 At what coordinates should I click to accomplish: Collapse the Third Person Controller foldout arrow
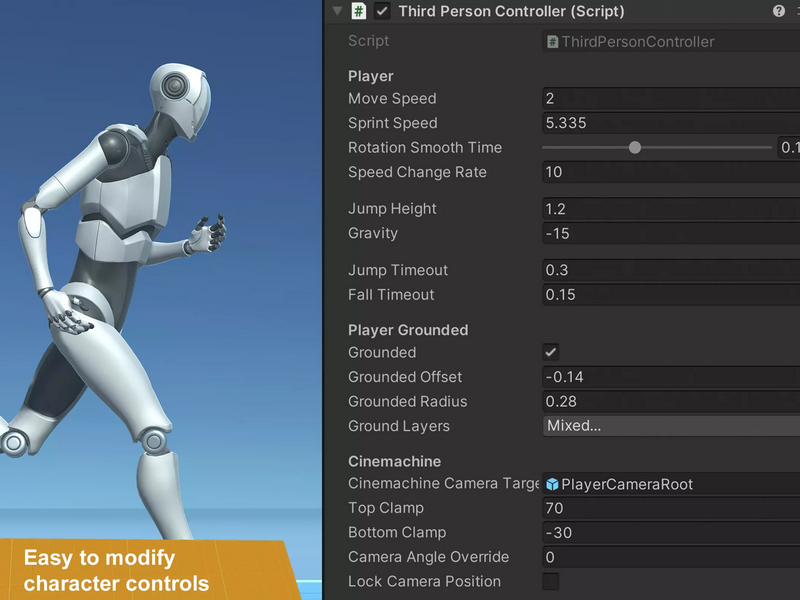click(x=337, y=11)
